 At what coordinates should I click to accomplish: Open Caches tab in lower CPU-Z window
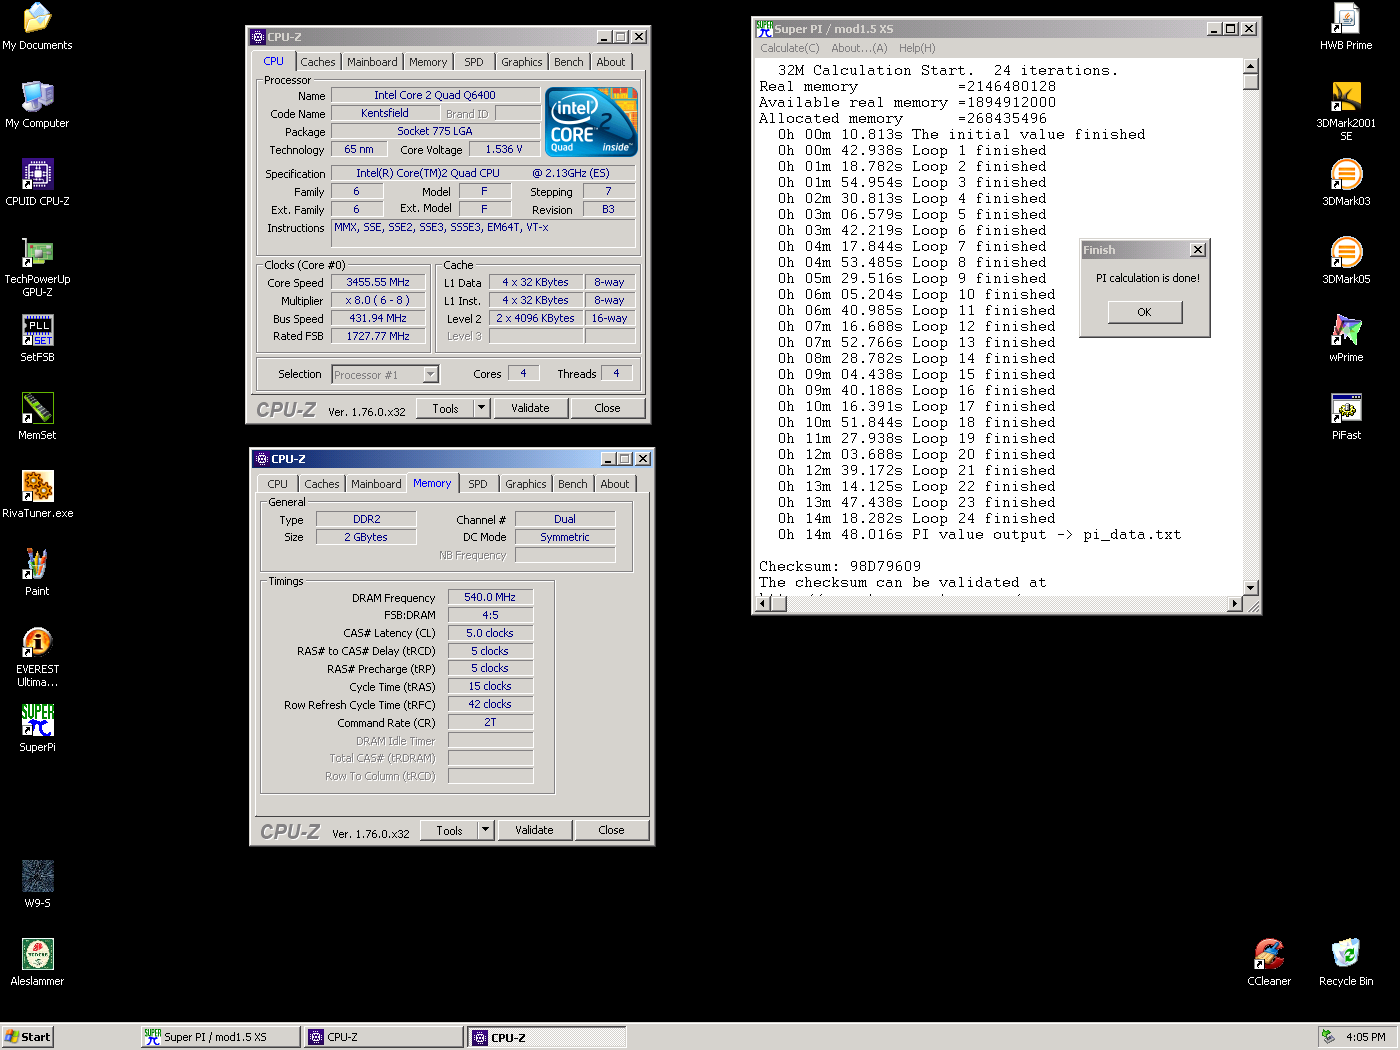(x=322, y=484)
